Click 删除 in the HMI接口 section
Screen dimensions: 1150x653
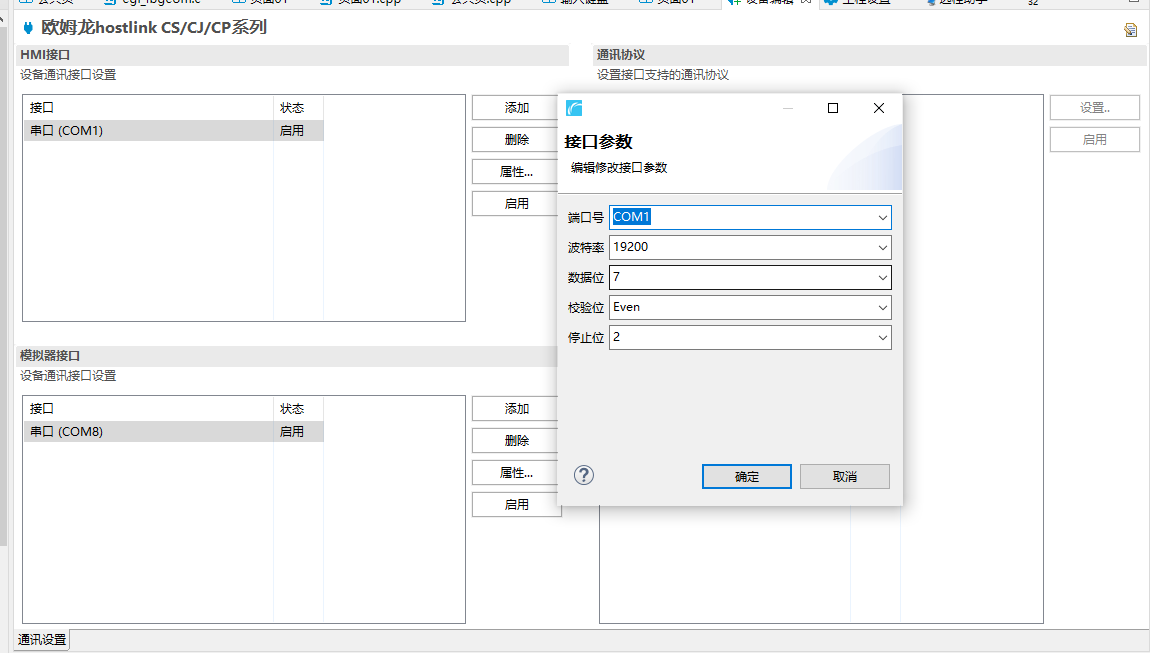516,139
